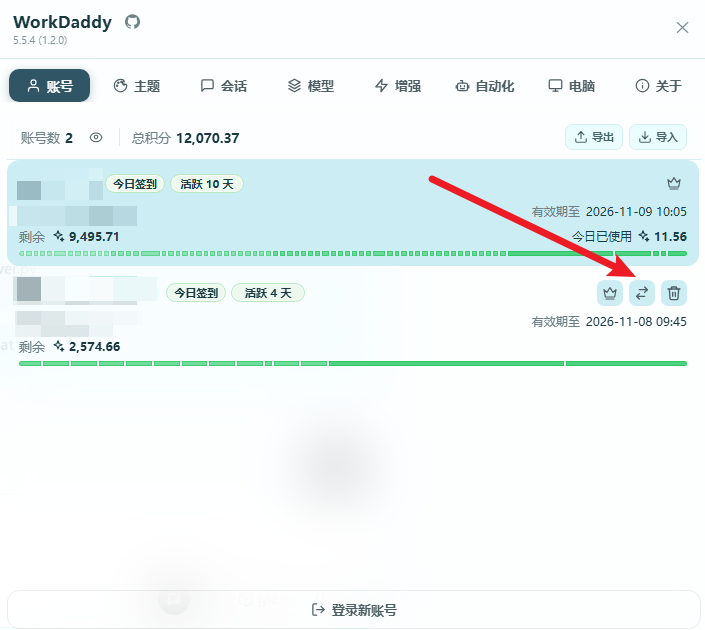Click the remaining value 2,574.66
The image size is (705, 630).
click(94, 347)
